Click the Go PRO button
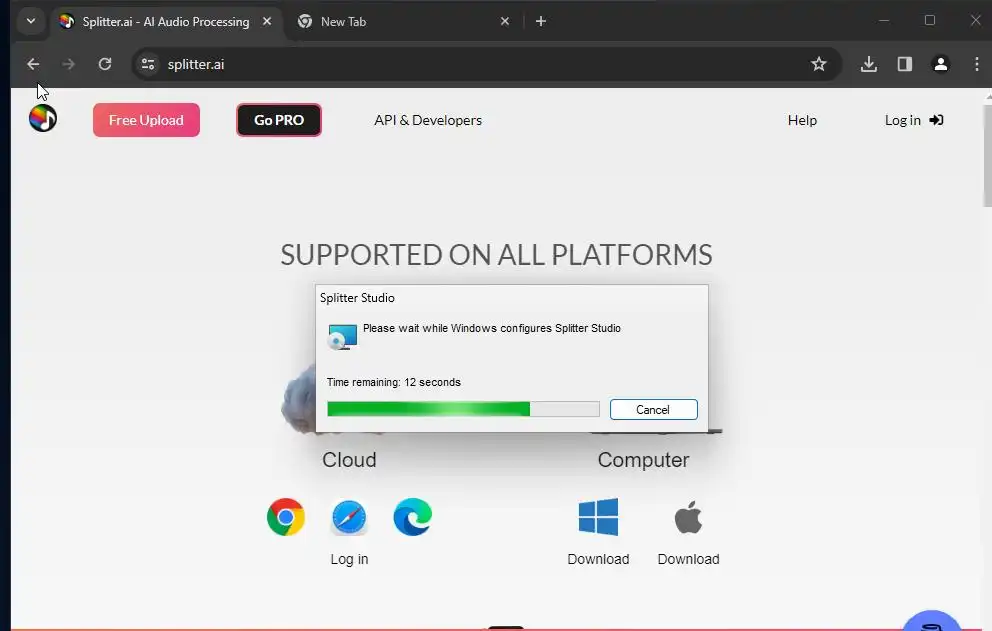This screenshot has width=992, height=631. coord(279,120)
